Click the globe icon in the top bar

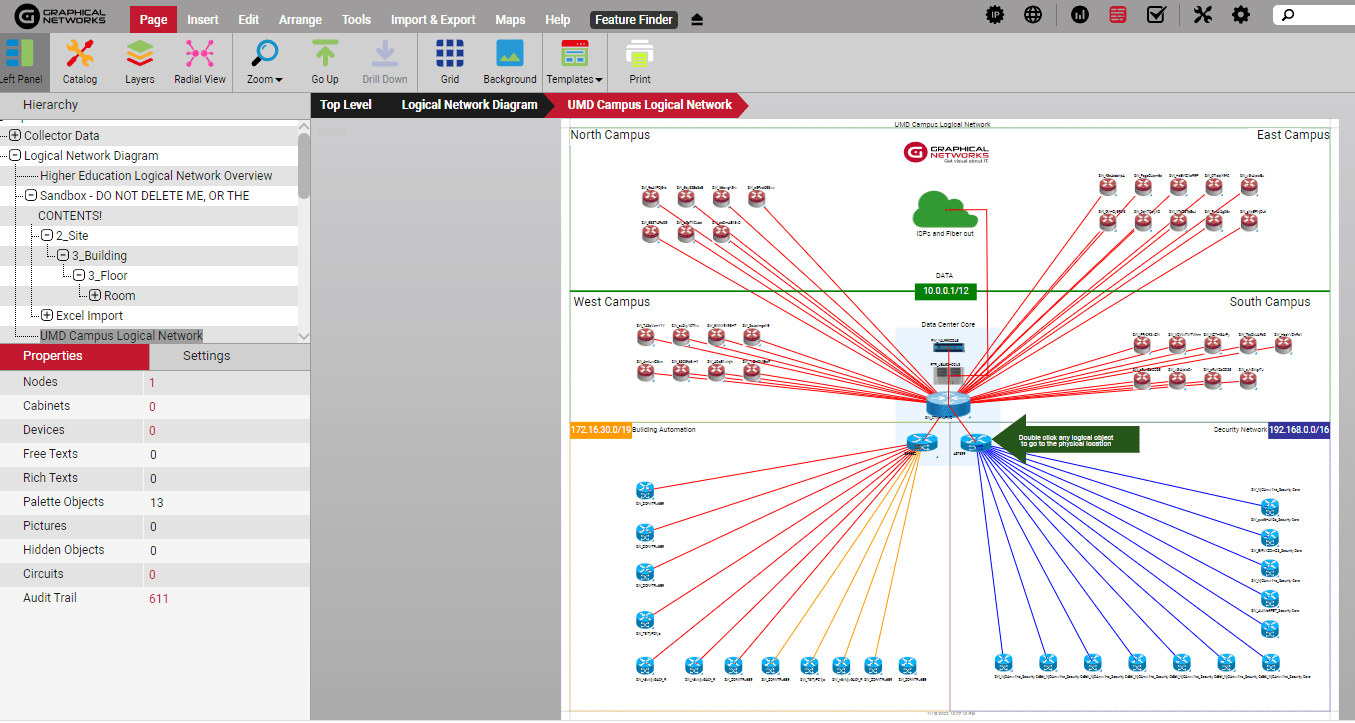1033,14
